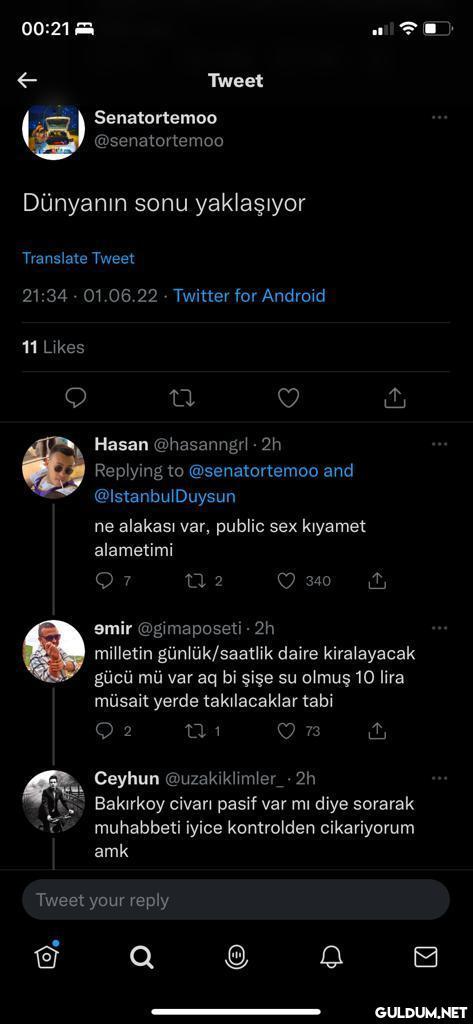
Task: Open more options on Hasan's reply
Action: (x=440, y=444)
